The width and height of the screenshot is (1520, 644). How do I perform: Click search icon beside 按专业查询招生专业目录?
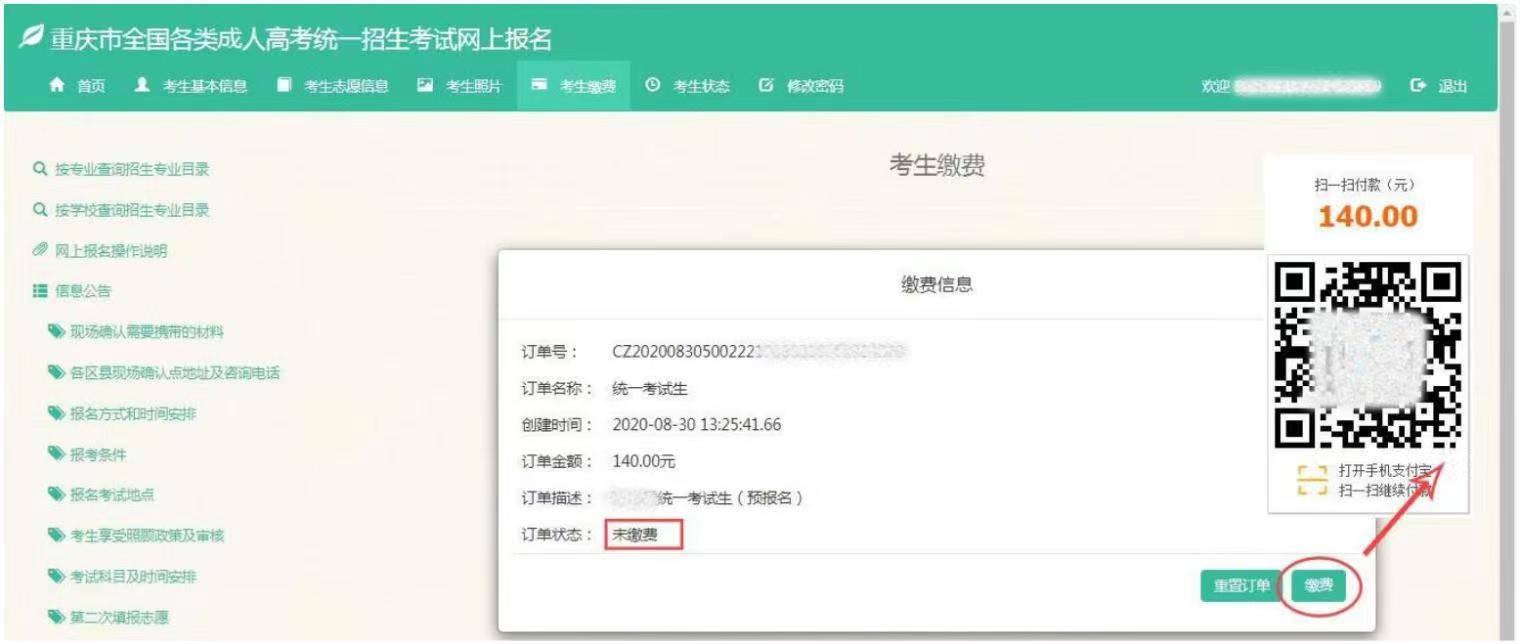coord(39,169)
